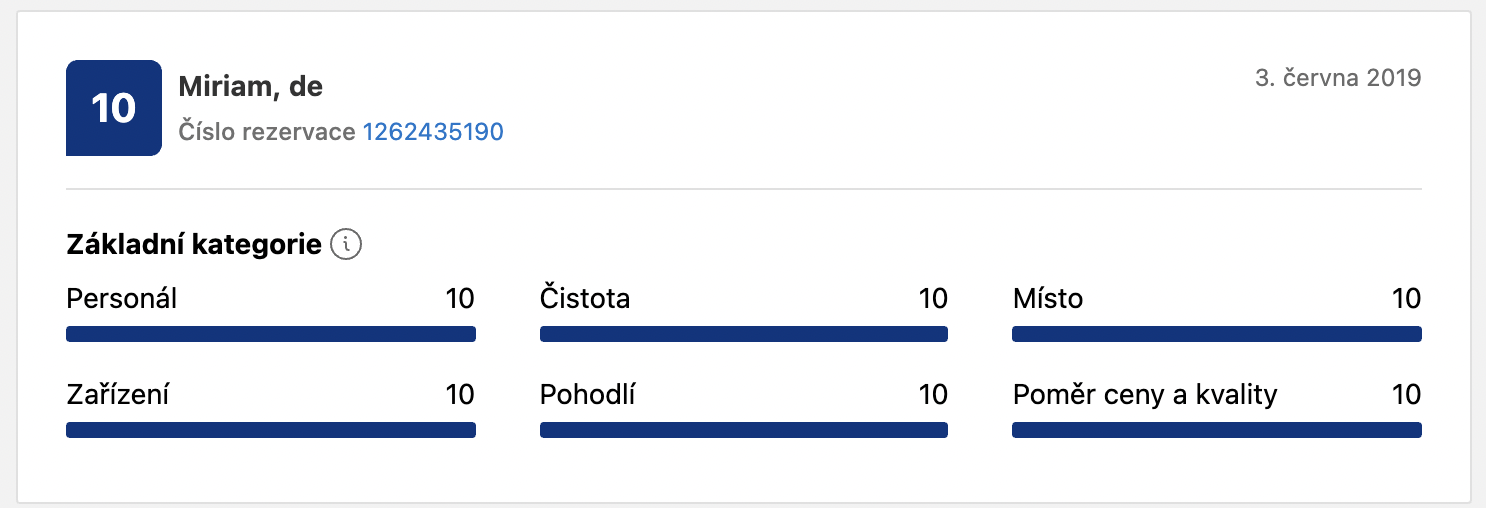1486x508 pixels.
Task: Click the Číslo rezervace label text
Action: tap(267, 132)
